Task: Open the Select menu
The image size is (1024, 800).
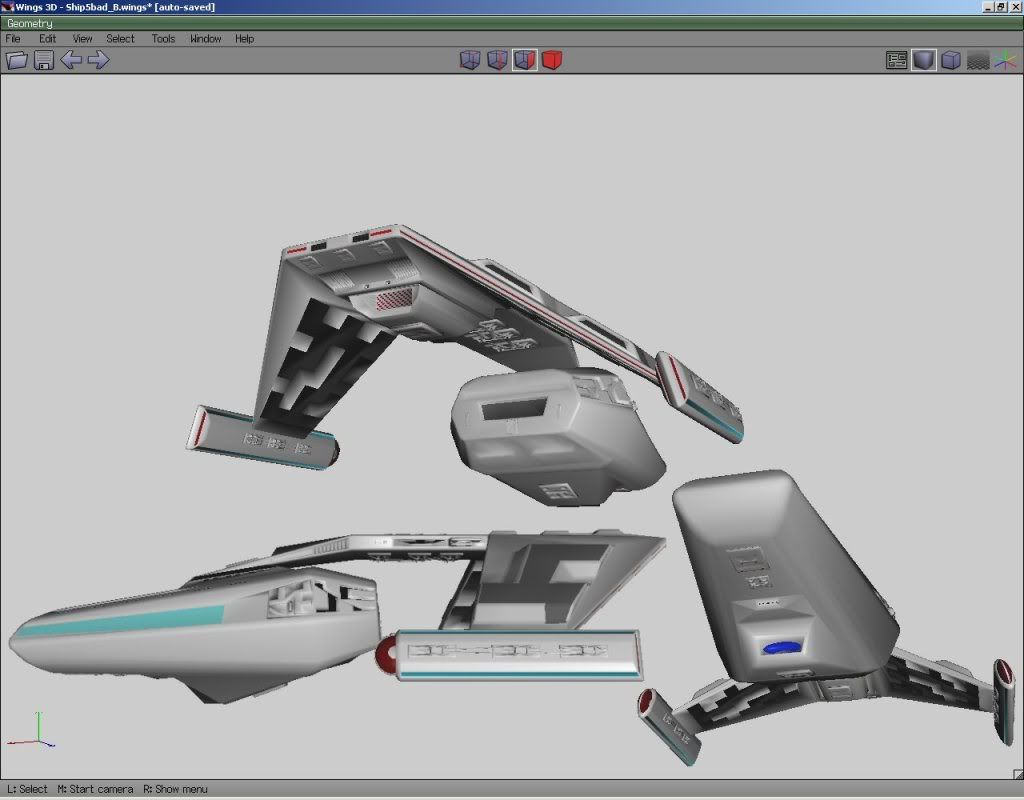Action: [120, 39]
